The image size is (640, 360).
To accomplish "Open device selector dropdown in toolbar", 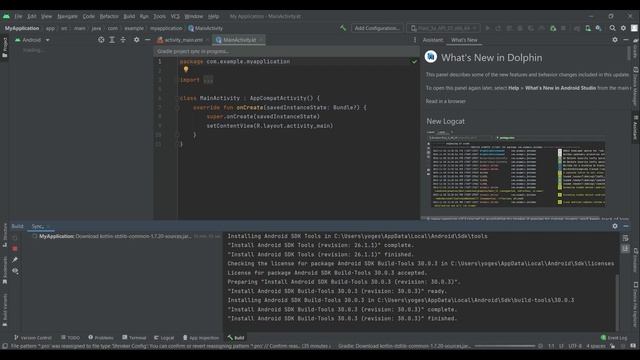I will [443, 28].
